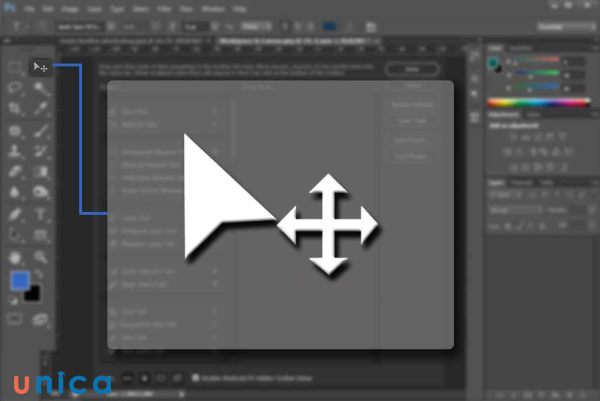Select the Eyedropper tool
The width and height of the screenshot is (600, 401).
pos(41,109)
